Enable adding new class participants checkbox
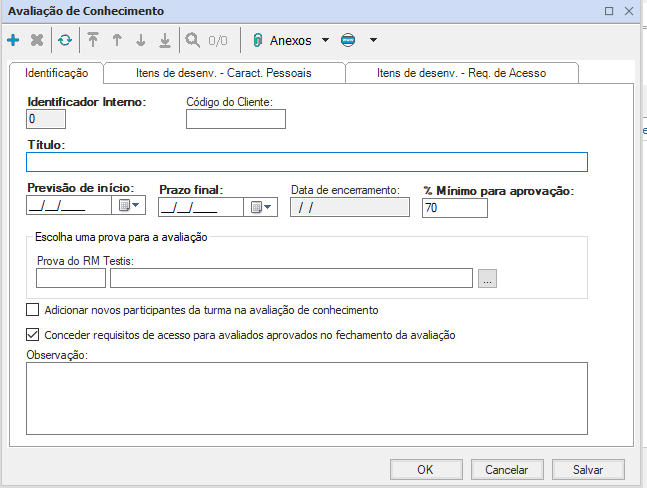This screenshot has width=647, height=488. pos(33,310)
